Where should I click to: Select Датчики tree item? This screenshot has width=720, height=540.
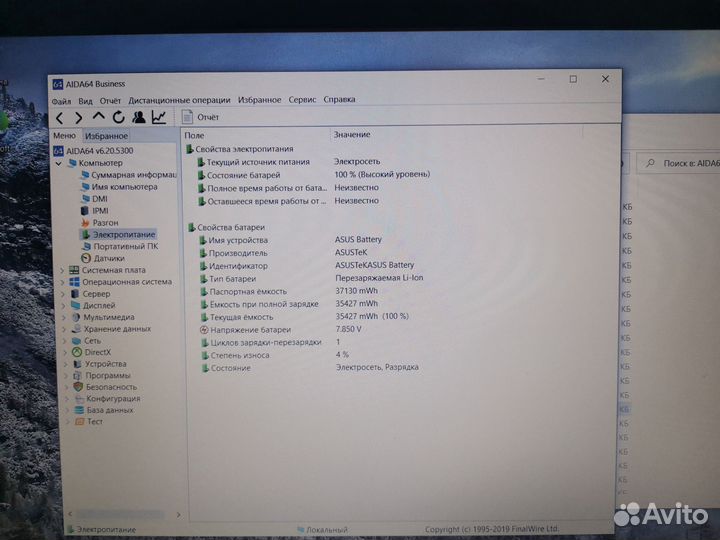coord(103,258)
